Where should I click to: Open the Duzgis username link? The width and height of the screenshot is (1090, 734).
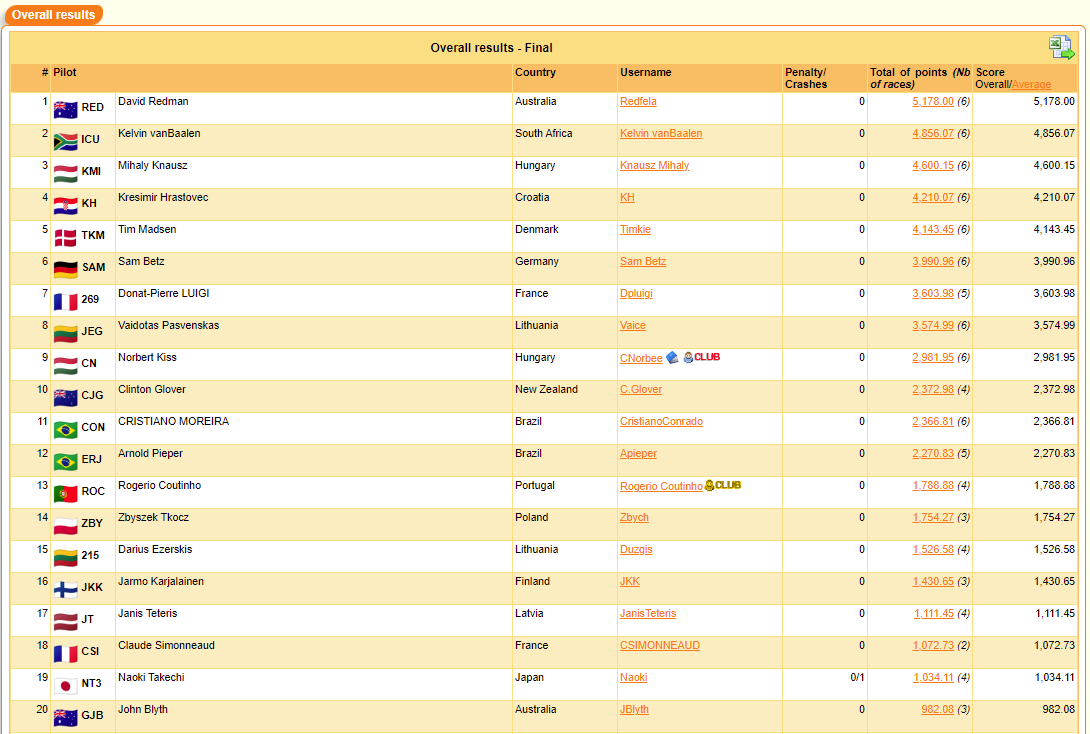click(x=636, y=549)
